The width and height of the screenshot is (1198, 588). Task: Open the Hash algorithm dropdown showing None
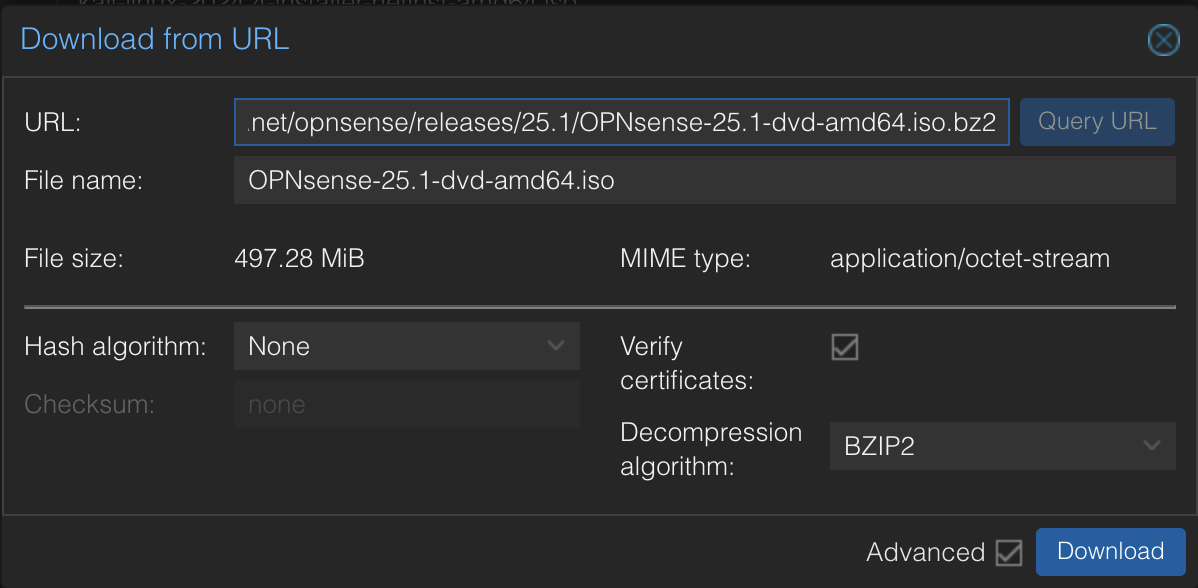point(406,346)
